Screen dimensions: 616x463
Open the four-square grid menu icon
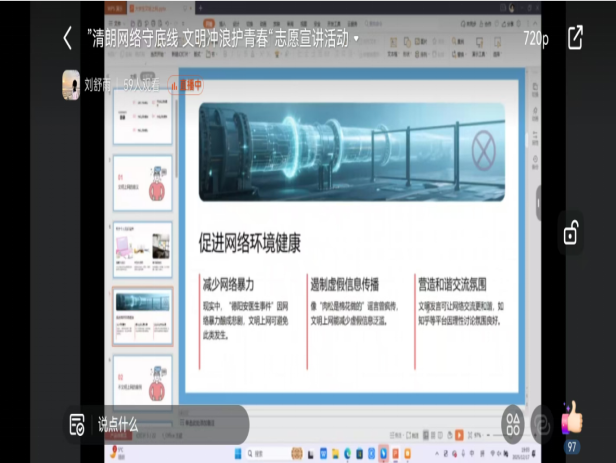(513, 422)
